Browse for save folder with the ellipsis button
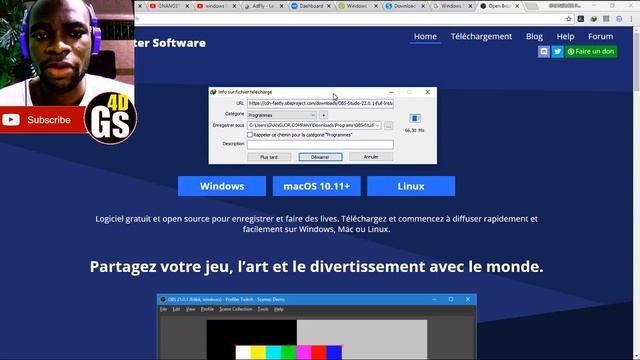The height and width of the screenshot is (360, 640). [388, 126]
